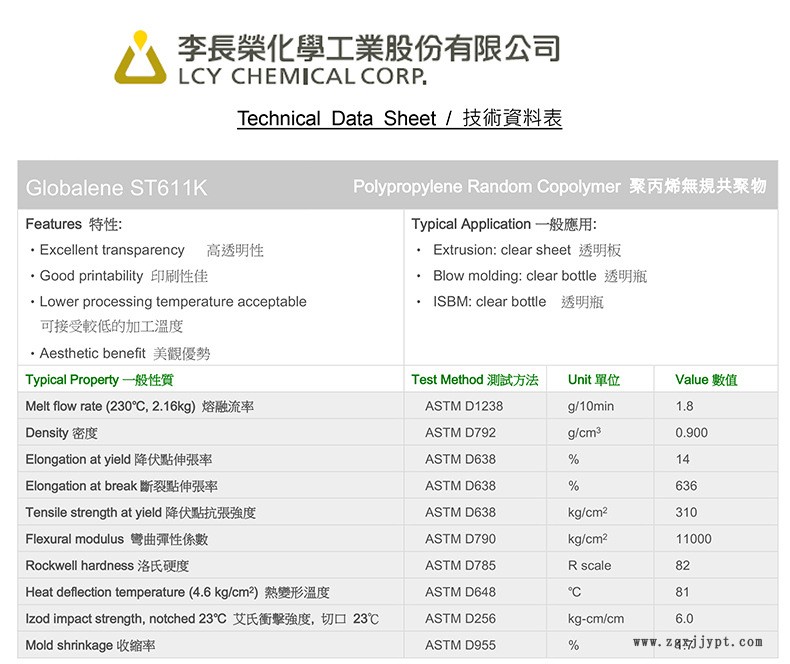The image size is (790, 664).
Task: Select 'Rockwell hardness' row label
Action: click(x=107, y=566)
